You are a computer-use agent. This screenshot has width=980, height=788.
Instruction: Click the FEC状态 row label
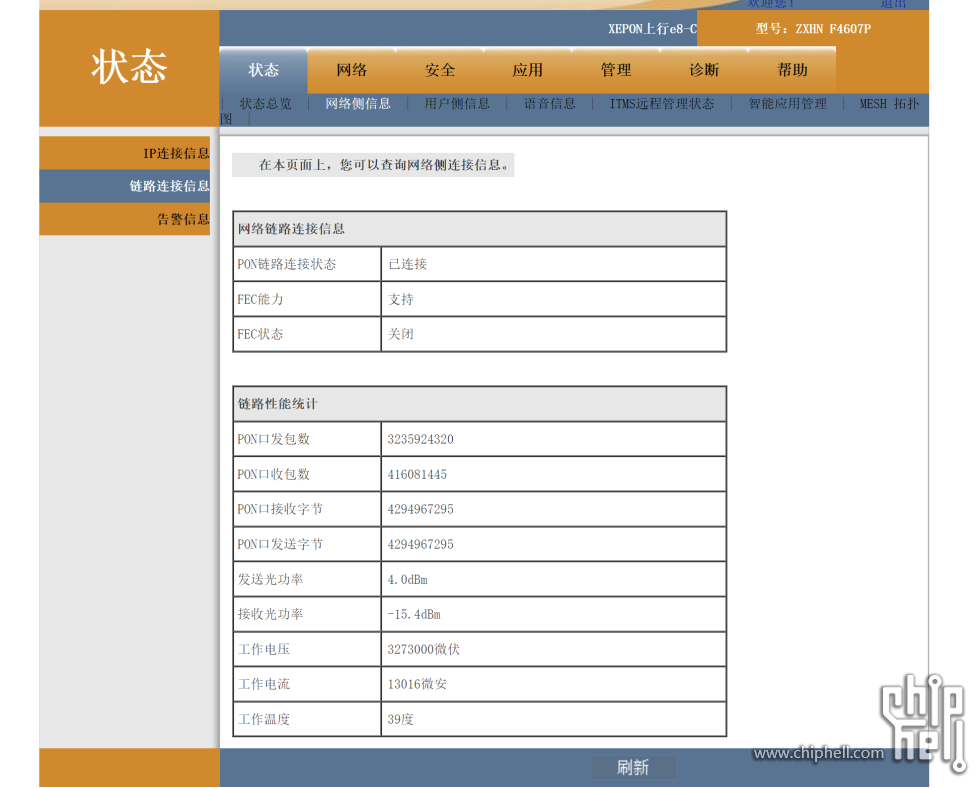pyautogui.click(x=260, y=334)
